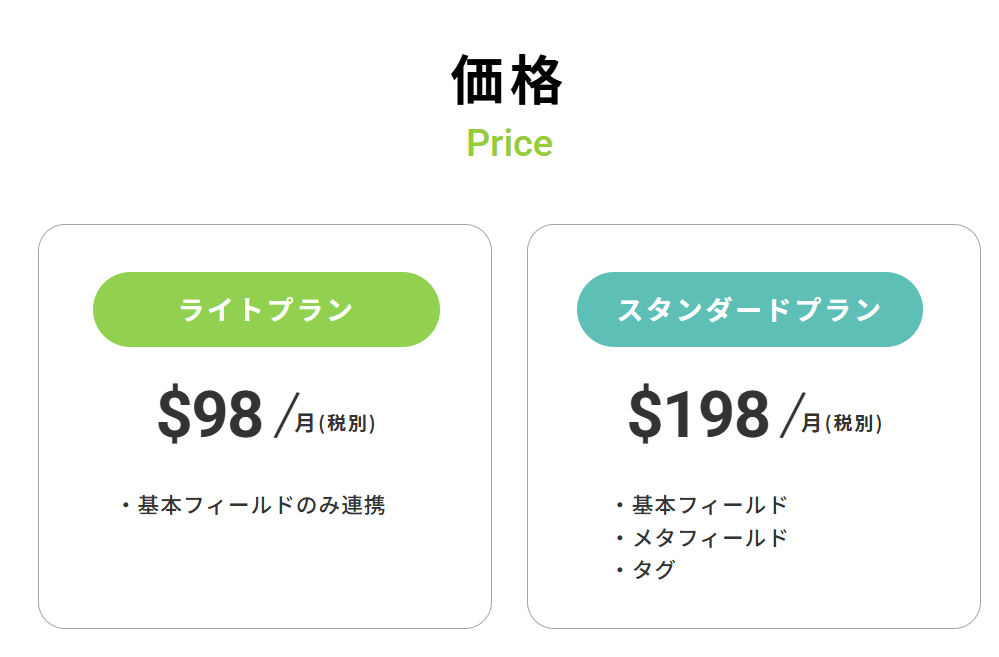
Task: Click the dollar sign in $198
Action: pyautogui.click(x=644, y=415)
